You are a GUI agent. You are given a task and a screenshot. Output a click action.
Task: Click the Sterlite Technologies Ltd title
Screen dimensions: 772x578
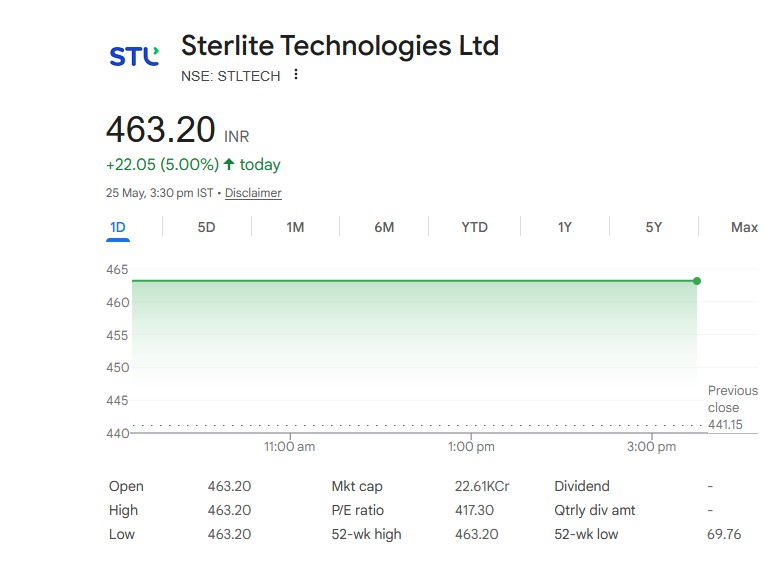340,45
